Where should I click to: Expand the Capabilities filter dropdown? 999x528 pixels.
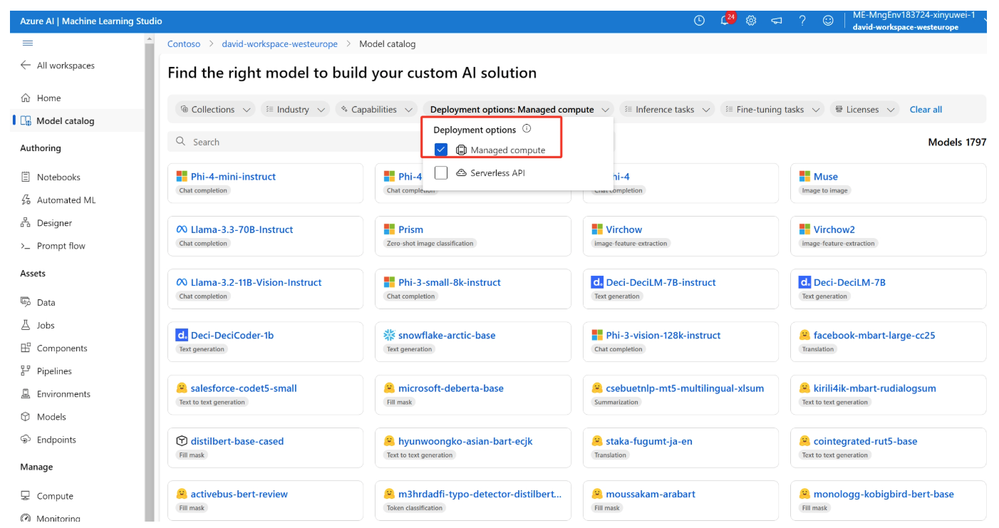click(377, 110)
